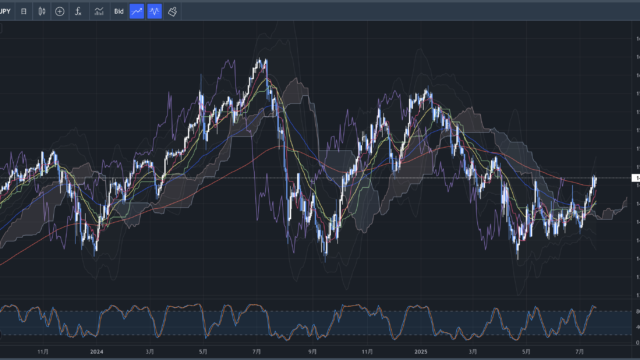Toggle the highlighted oscillator waveform button
This screenshot has width=640, height=360.
click(155, 11)
